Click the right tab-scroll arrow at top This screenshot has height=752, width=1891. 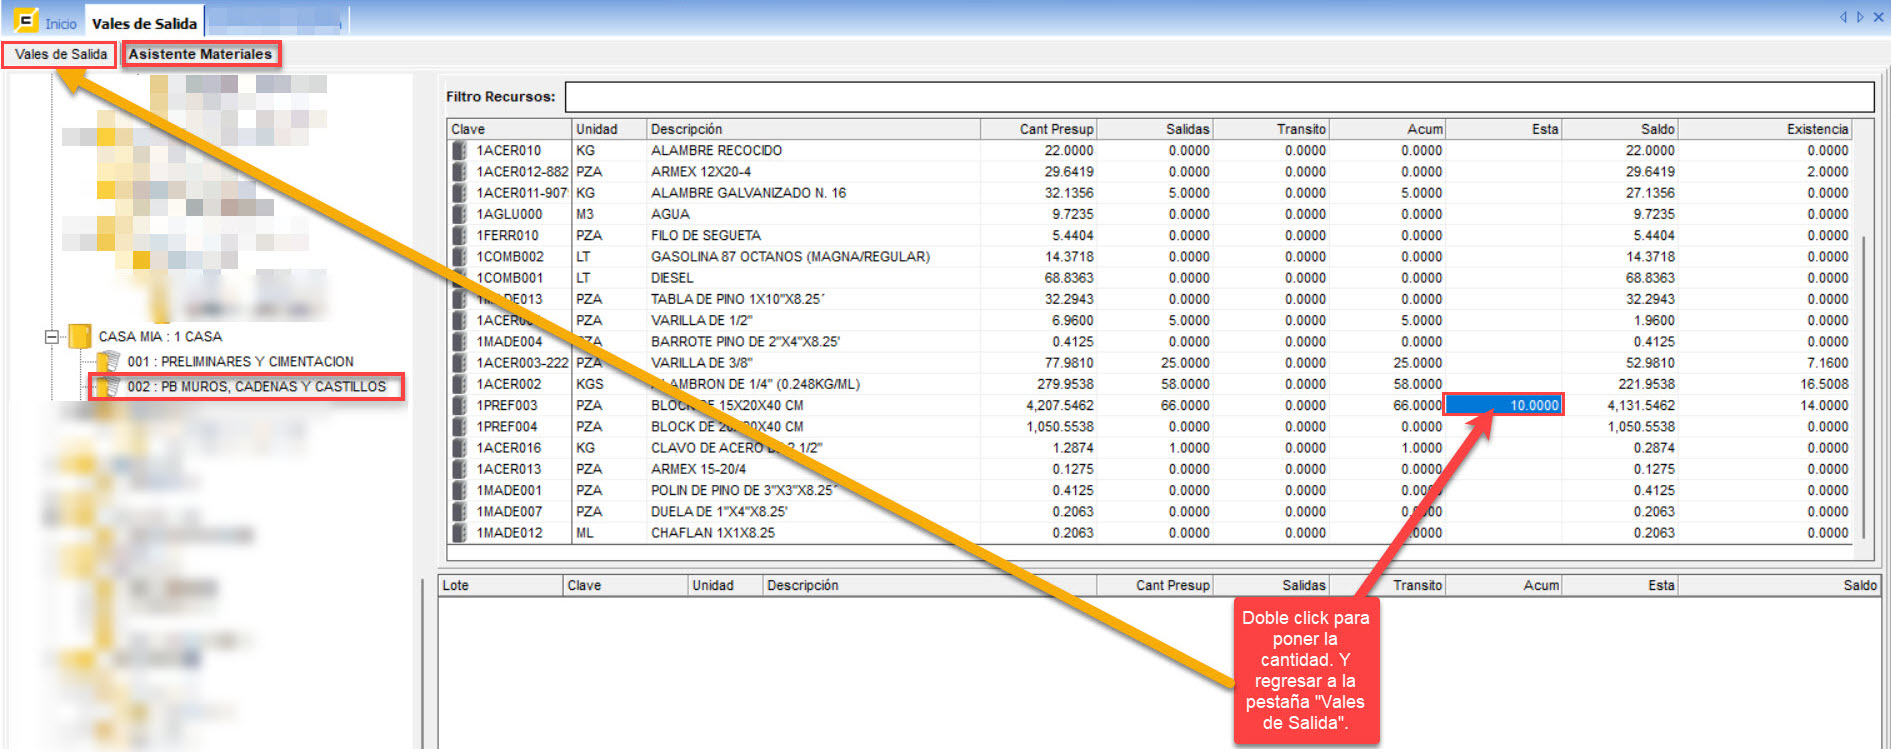pos(1860,17)
